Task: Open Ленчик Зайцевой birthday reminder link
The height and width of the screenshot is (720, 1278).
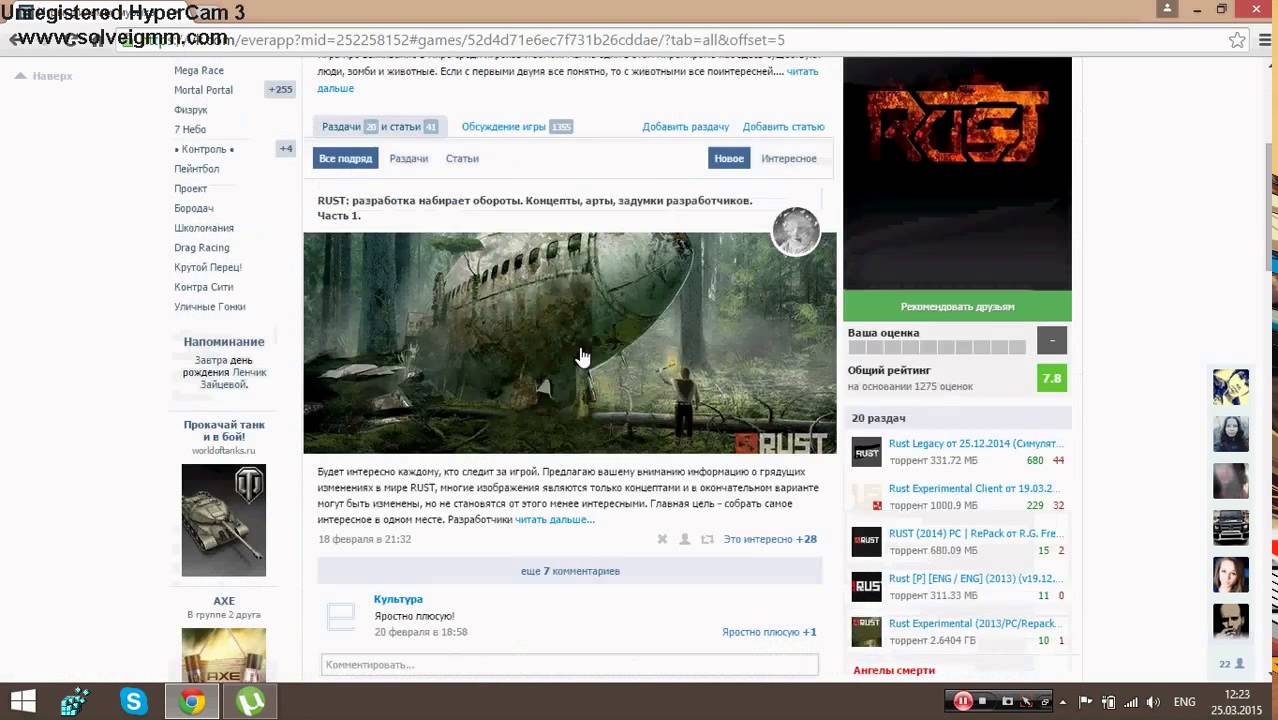Action: 233,378
